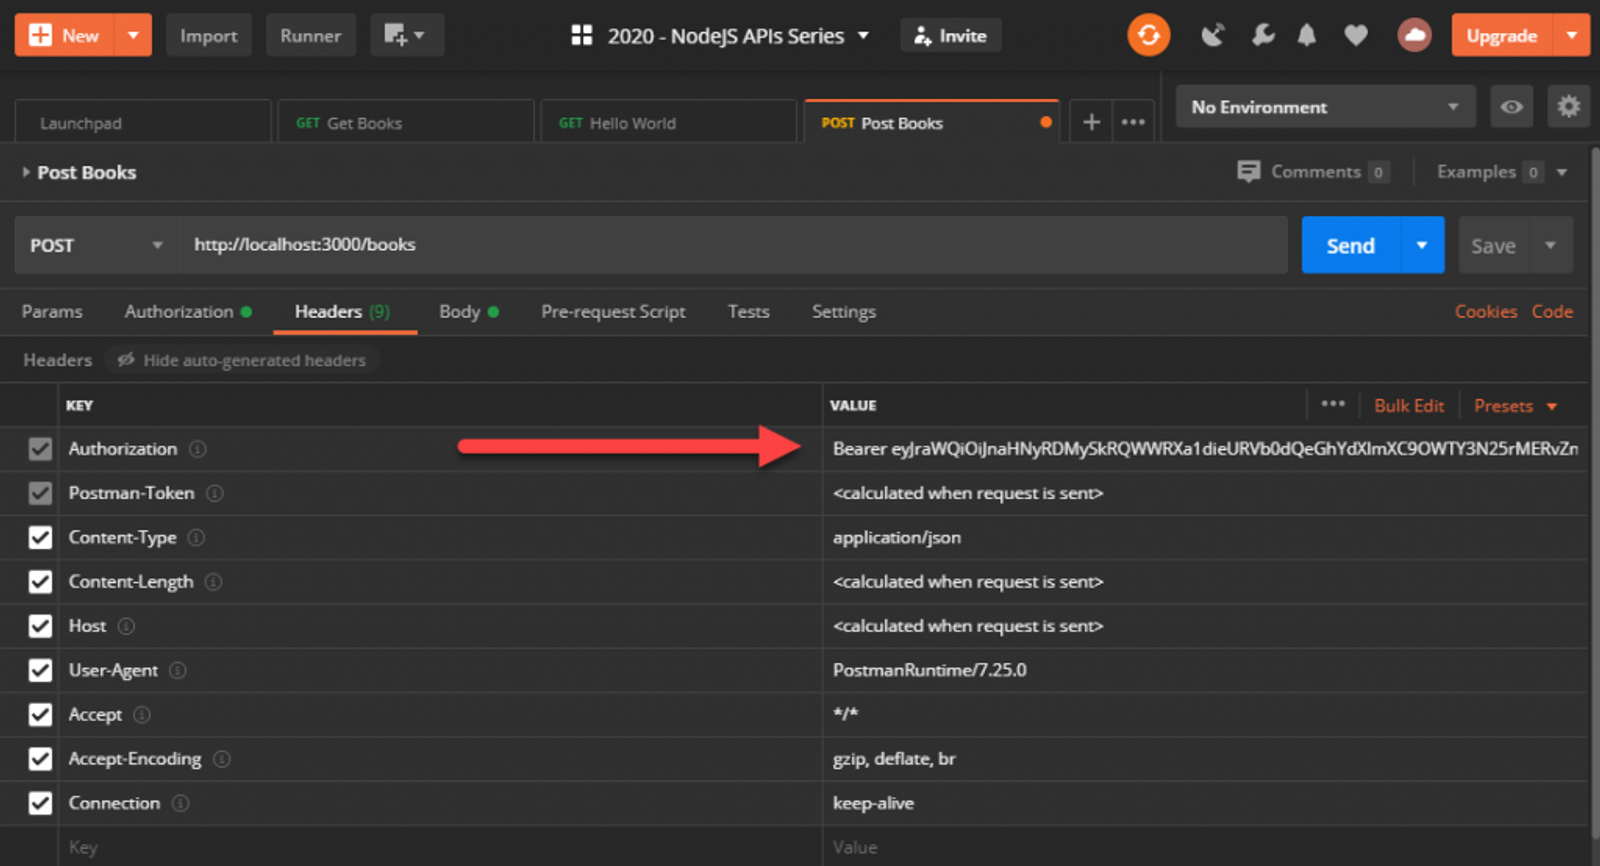Open the Code link
The height and width of the screenshot is (866, 1600).
pos(1552,312)
